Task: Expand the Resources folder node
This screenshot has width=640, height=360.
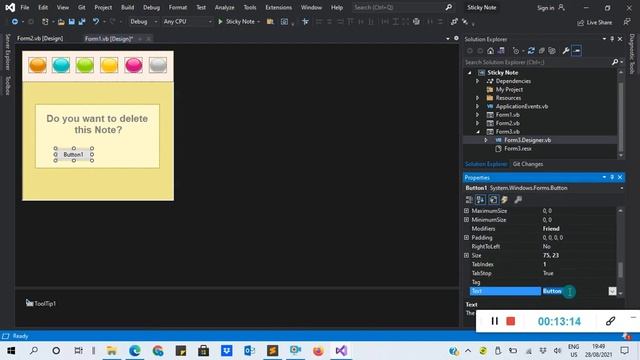Action: (x=477, y=98)
